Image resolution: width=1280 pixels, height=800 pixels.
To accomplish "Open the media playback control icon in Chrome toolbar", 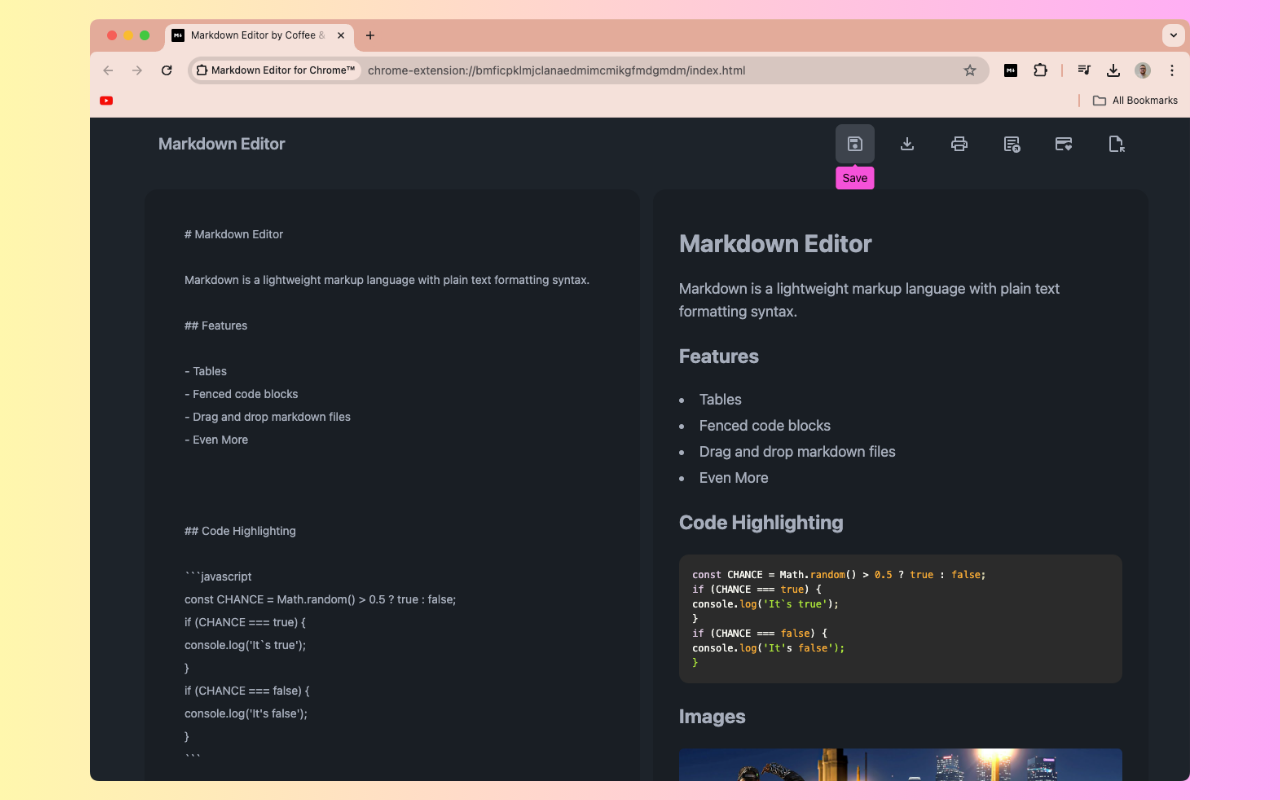I will tap(1083, 70).
